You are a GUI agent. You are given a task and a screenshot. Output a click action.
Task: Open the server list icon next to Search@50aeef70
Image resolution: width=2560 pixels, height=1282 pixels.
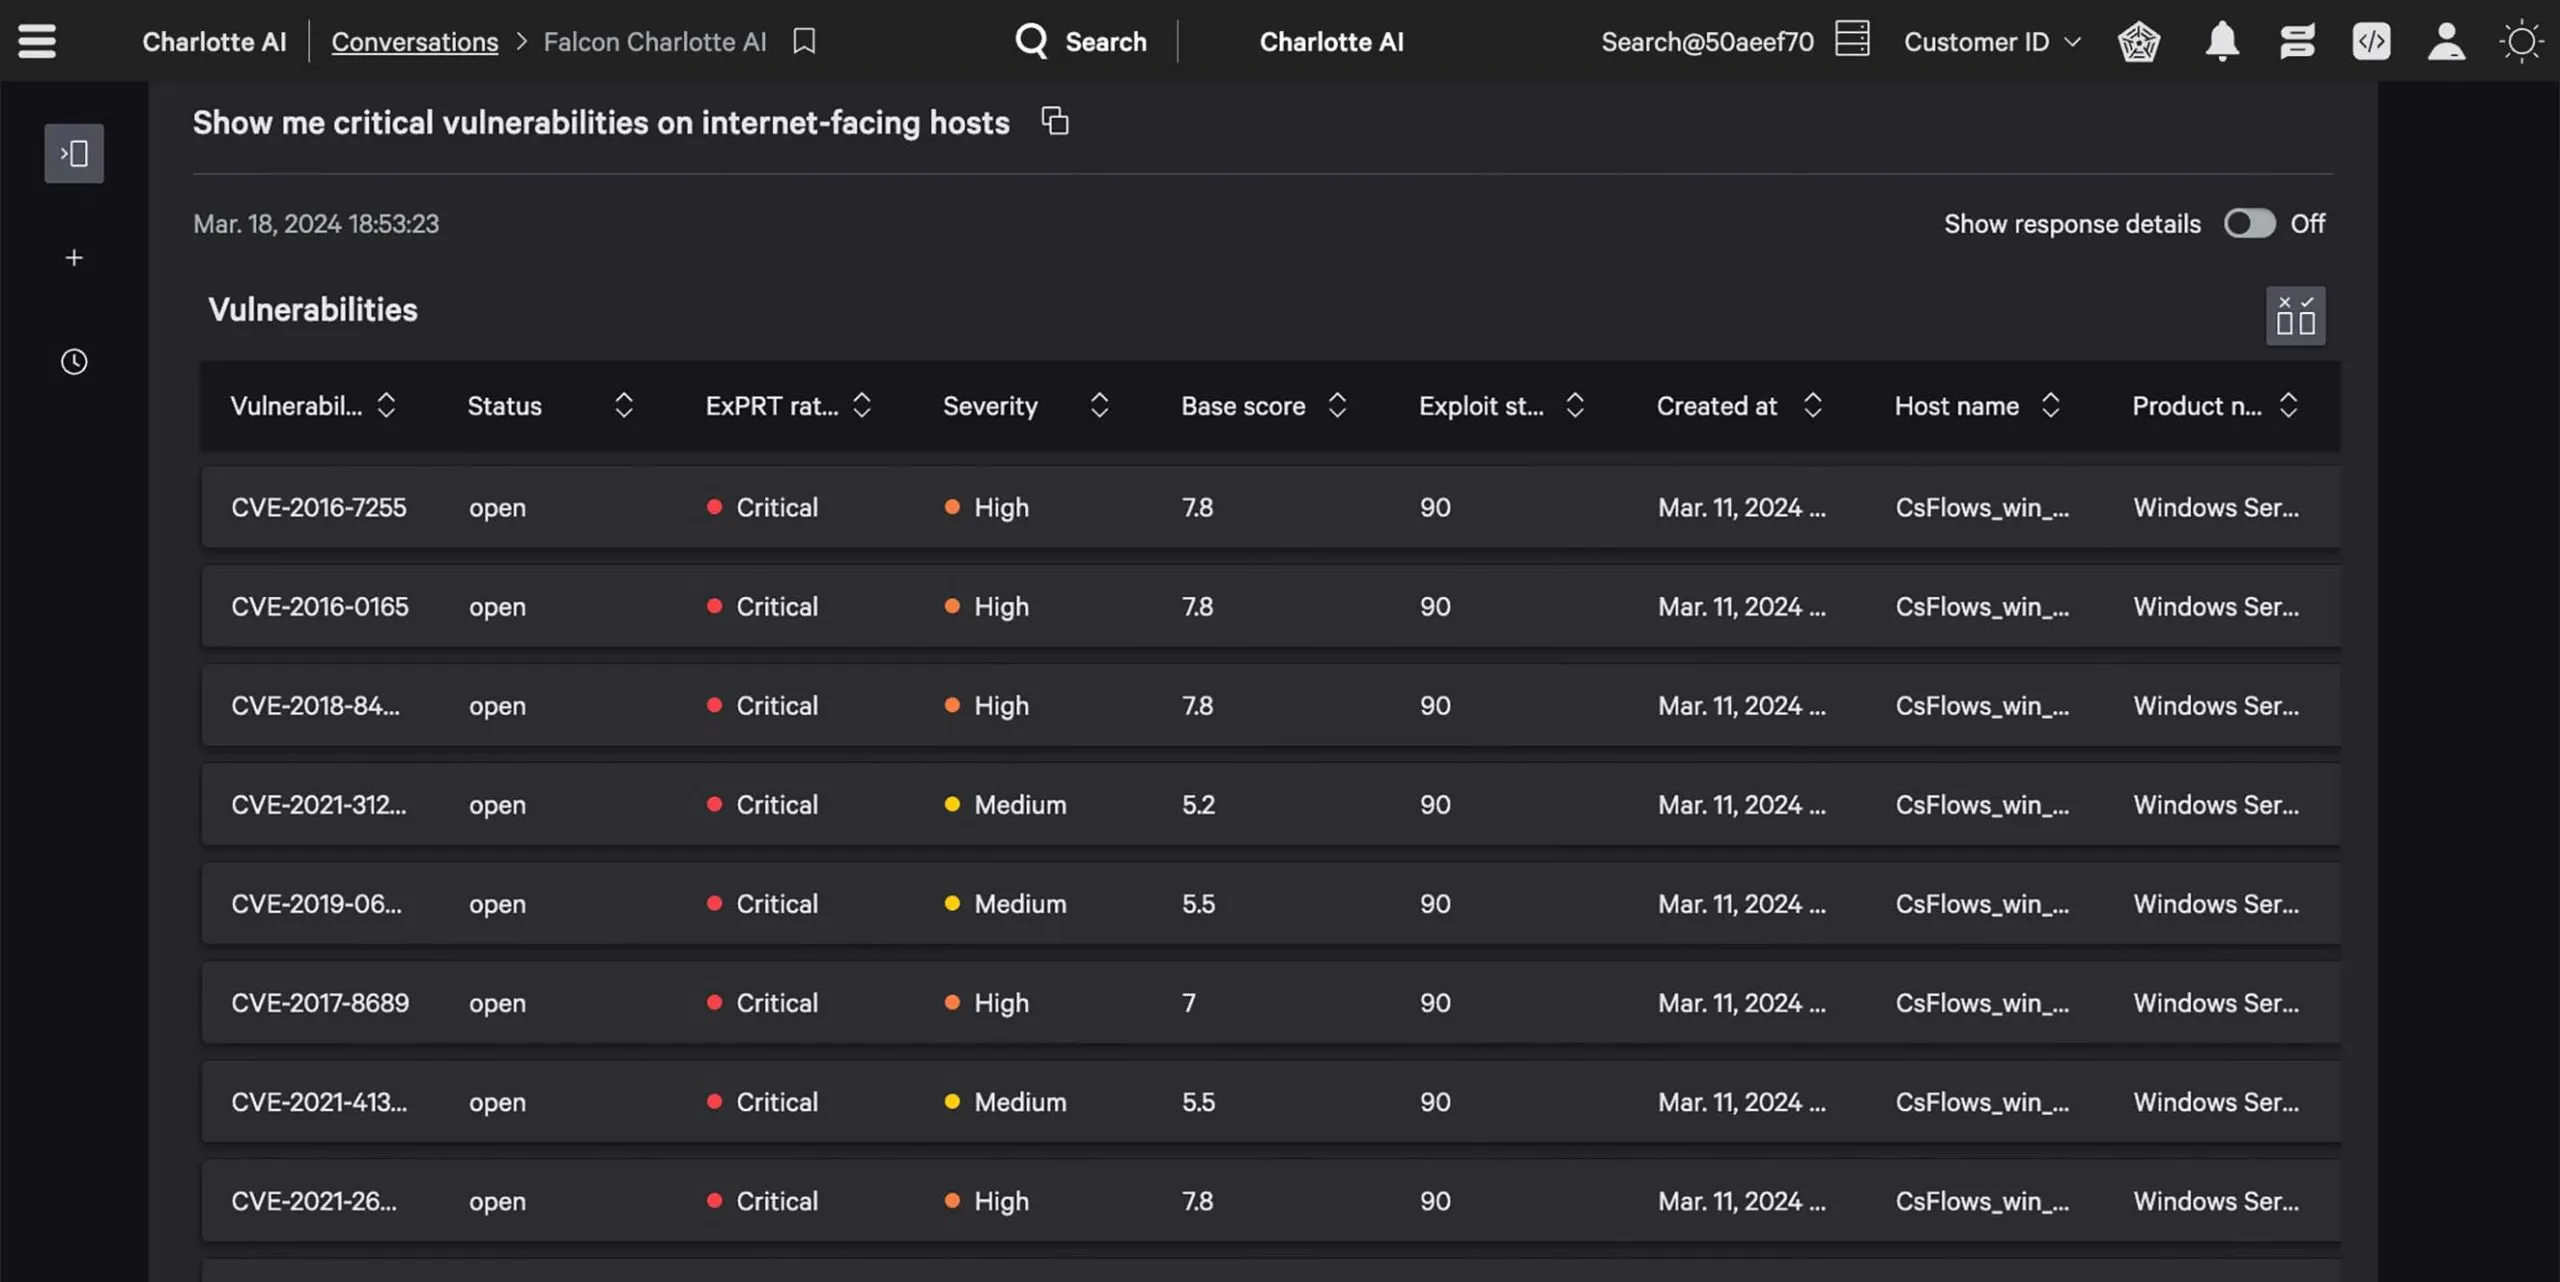point(1852,39)
